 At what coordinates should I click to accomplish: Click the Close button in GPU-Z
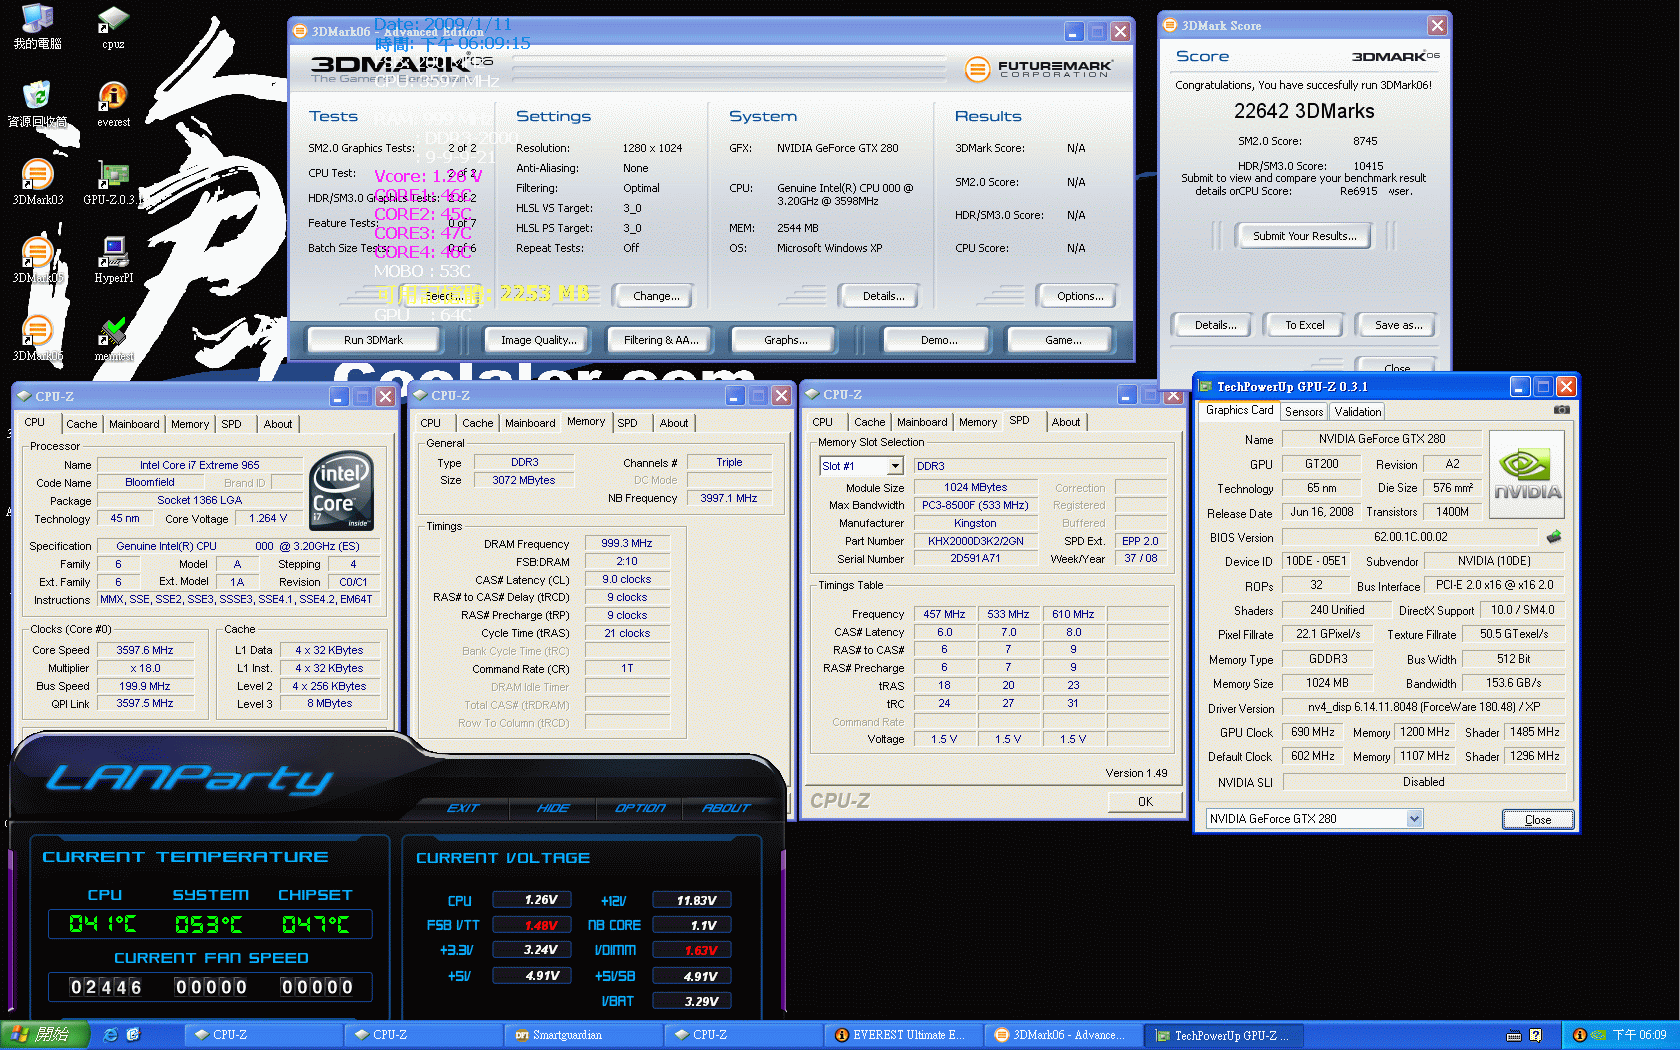(1538, 819)
